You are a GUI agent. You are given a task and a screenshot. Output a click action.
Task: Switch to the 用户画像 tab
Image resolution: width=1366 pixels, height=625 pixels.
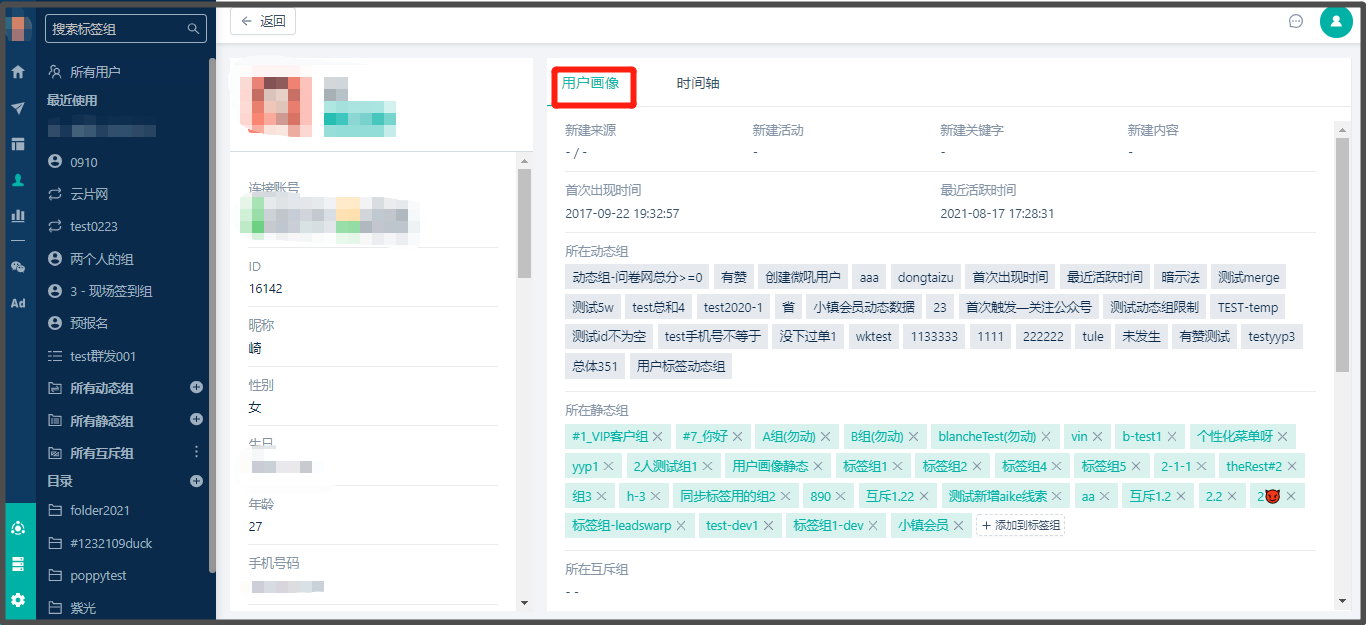[x=590, y=83]
